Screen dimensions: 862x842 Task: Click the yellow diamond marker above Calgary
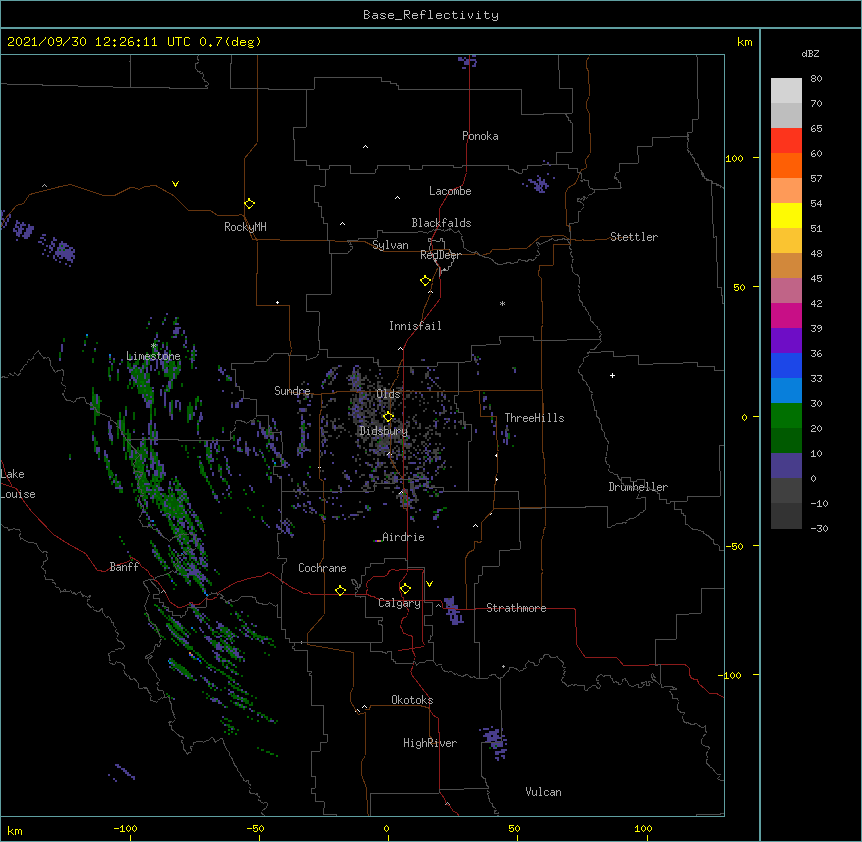coord(405,589)
